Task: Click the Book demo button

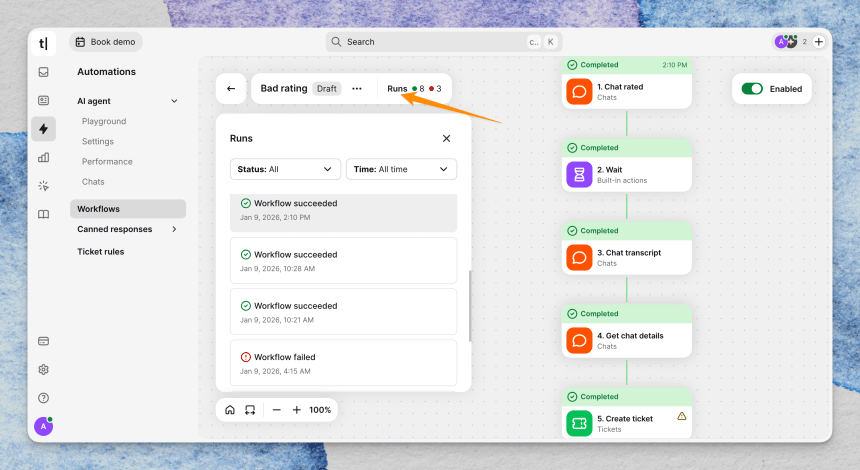Action: click(106, 42)
